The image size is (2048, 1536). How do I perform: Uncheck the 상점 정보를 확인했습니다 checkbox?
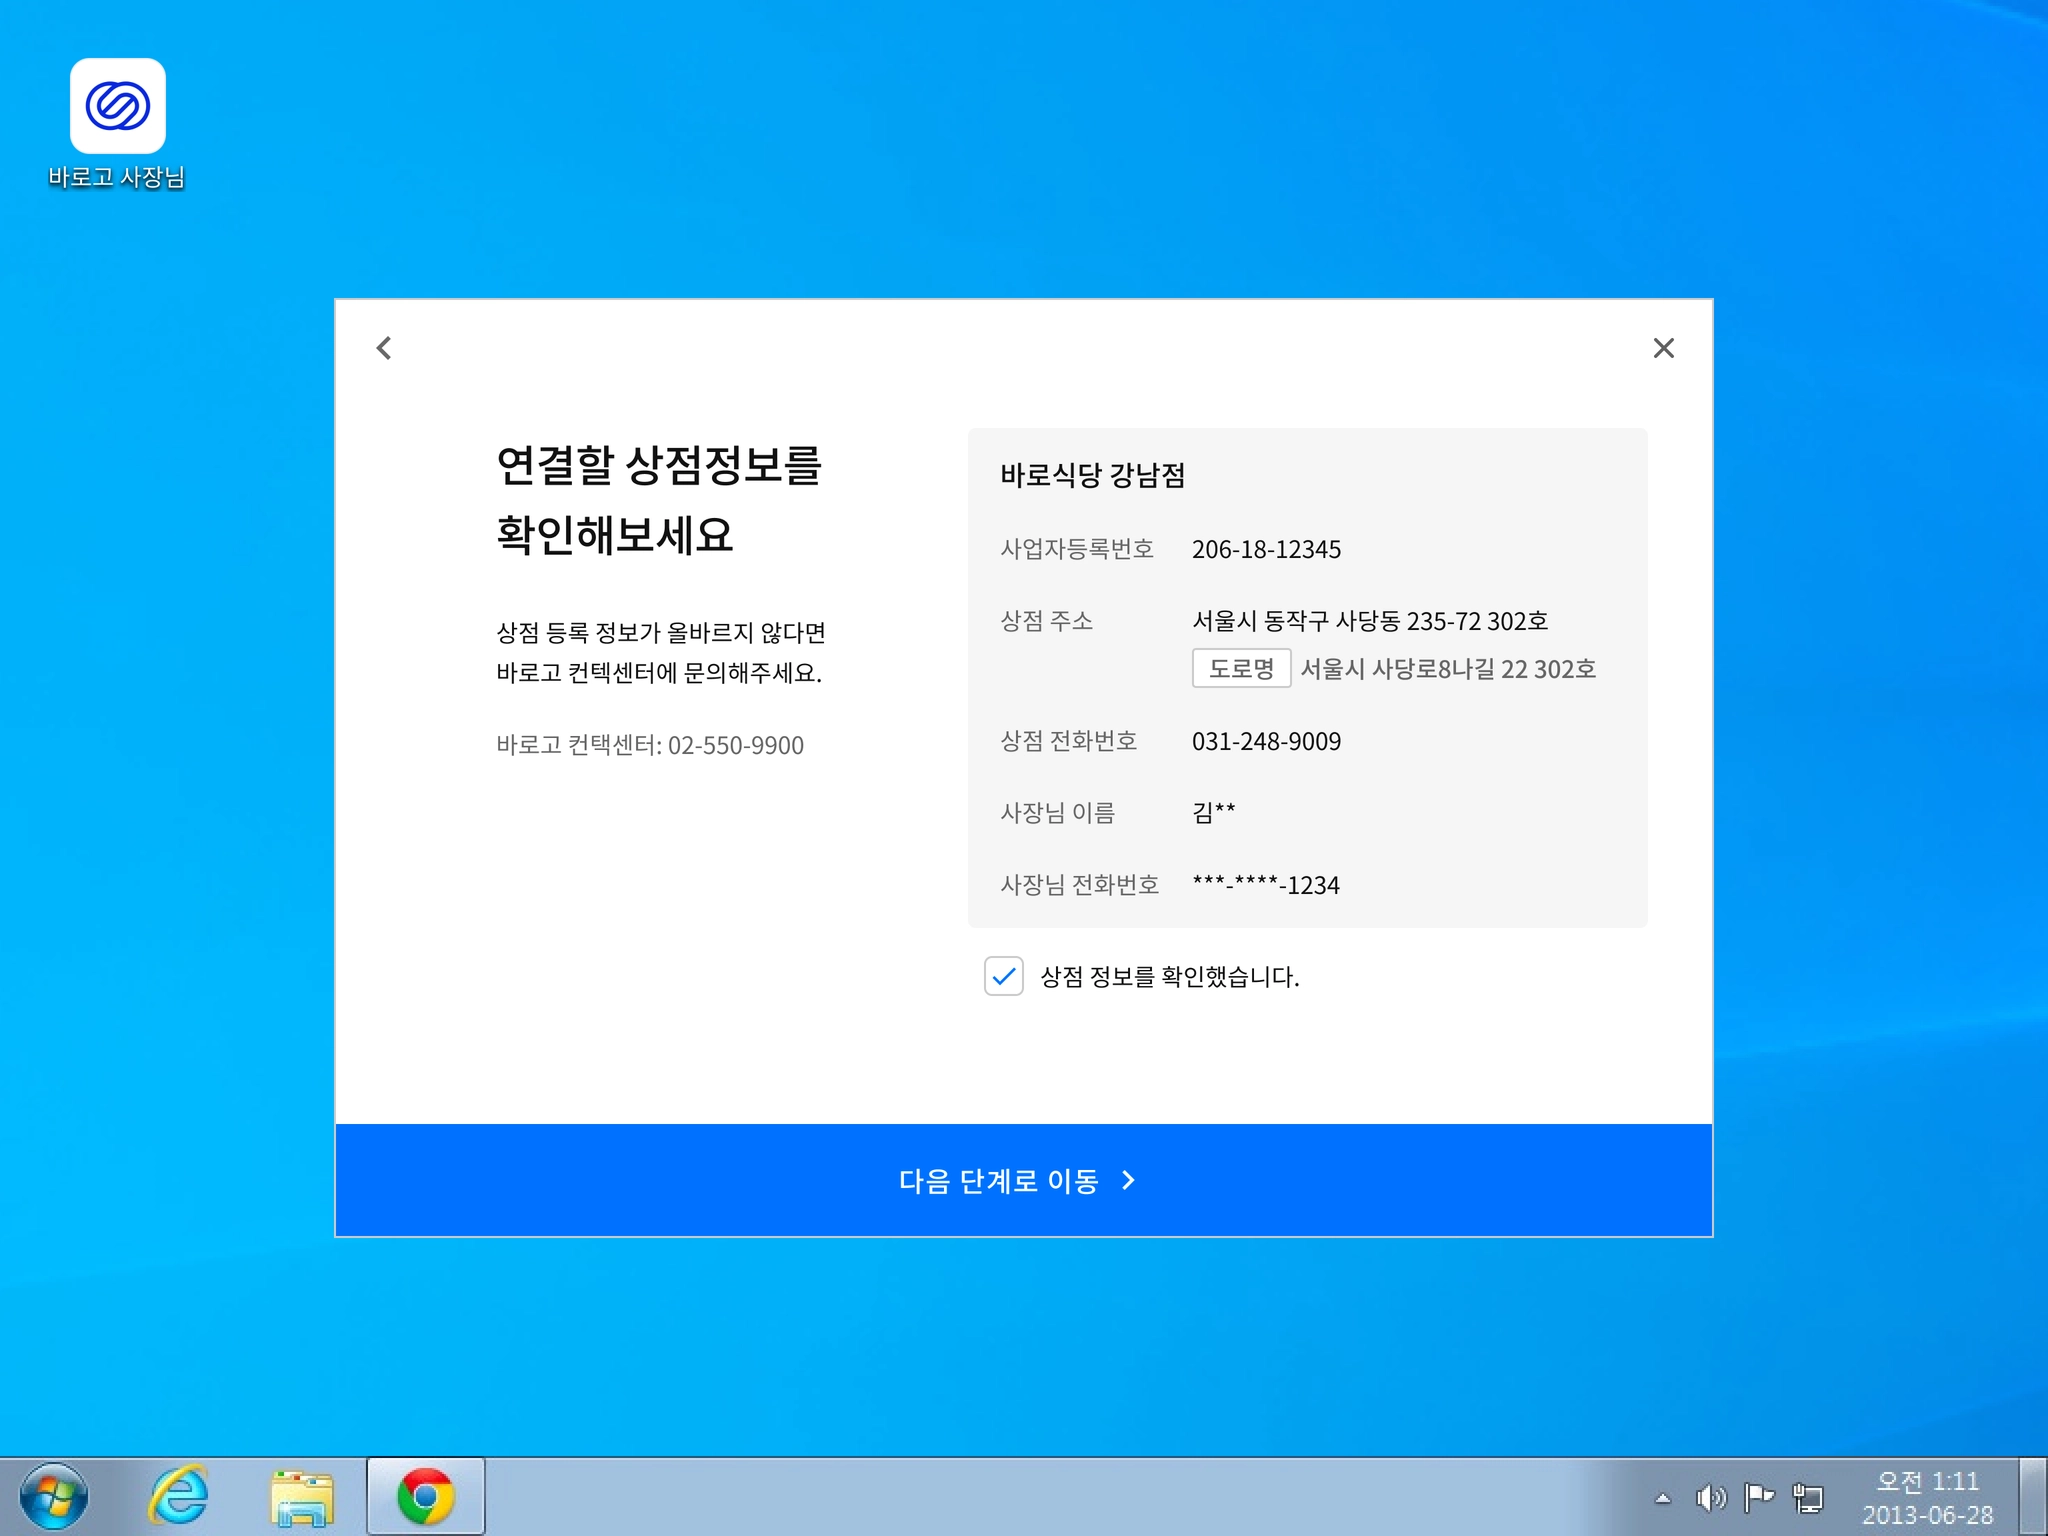[x=1003, y=976]
